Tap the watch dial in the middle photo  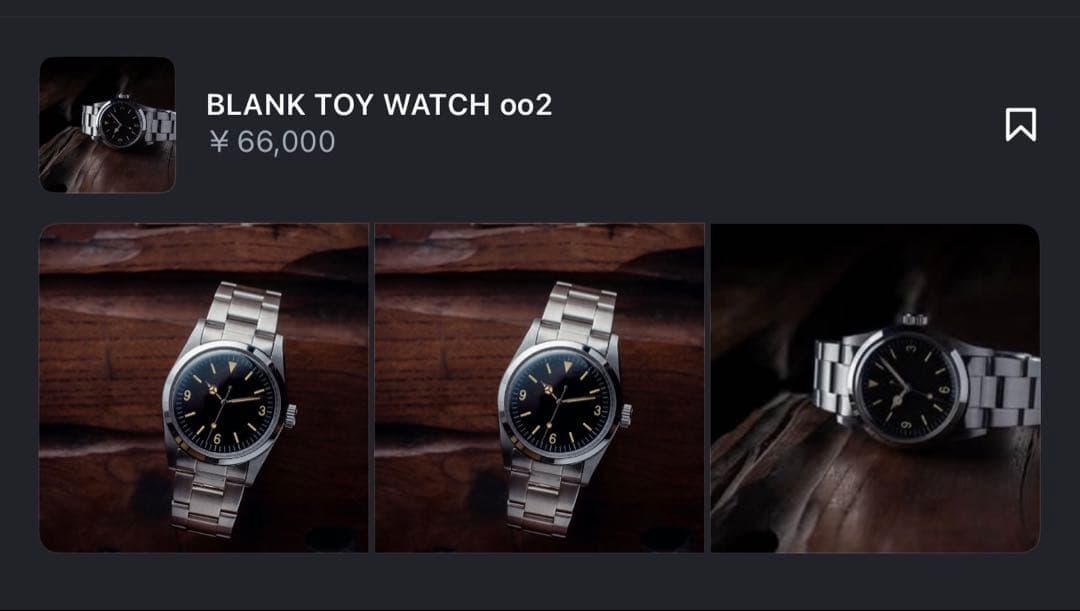[559, 401]
